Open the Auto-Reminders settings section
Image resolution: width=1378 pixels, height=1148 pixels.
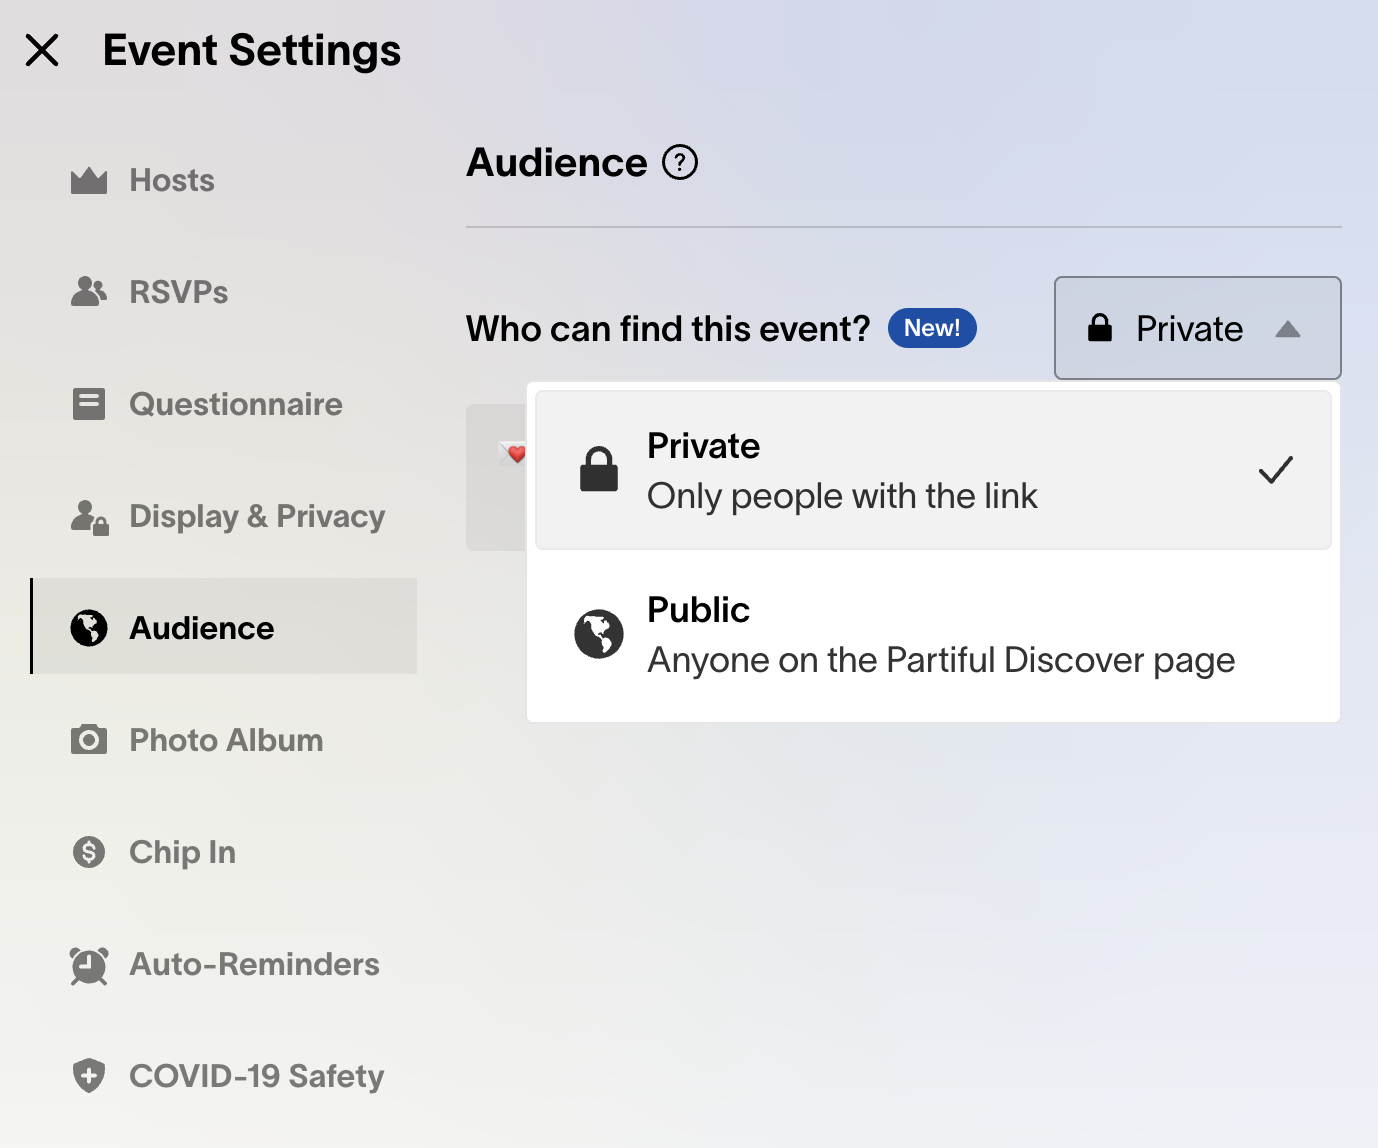[x=254, y=965]
